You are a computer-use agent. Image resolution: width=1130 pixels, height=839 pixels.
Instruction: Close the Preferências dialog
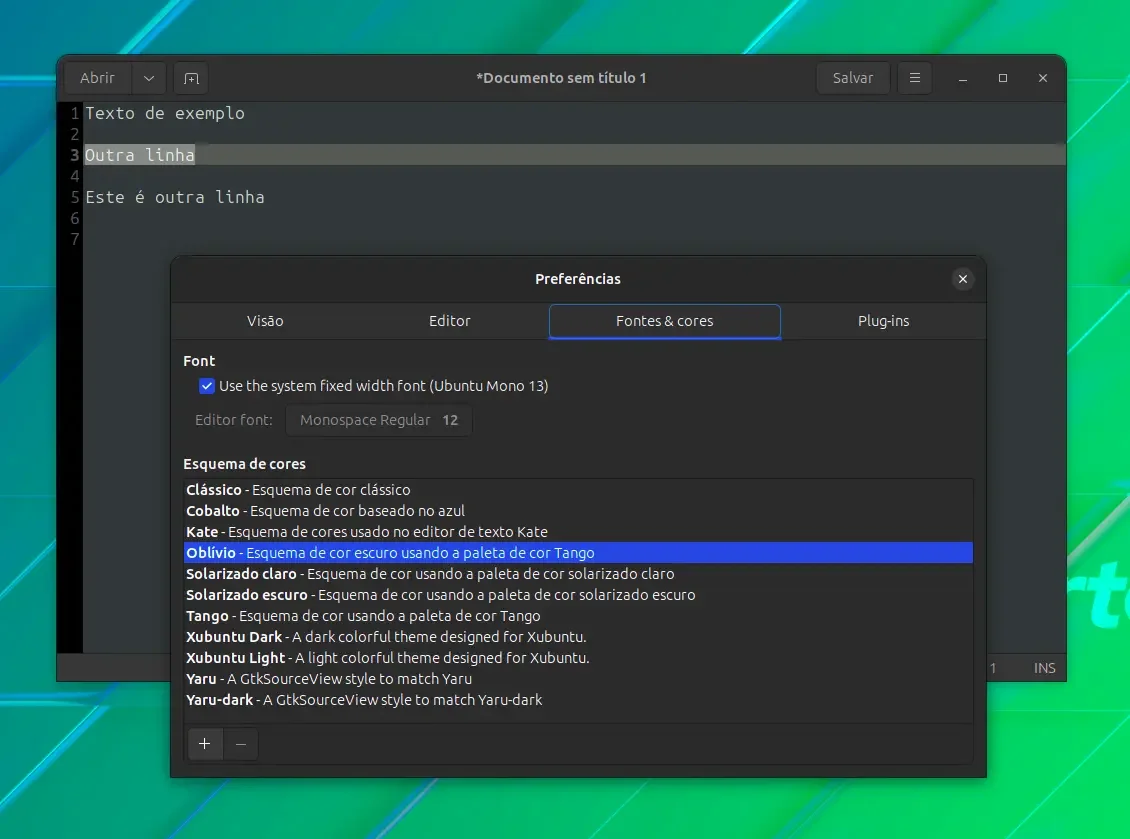click(963, 279)
